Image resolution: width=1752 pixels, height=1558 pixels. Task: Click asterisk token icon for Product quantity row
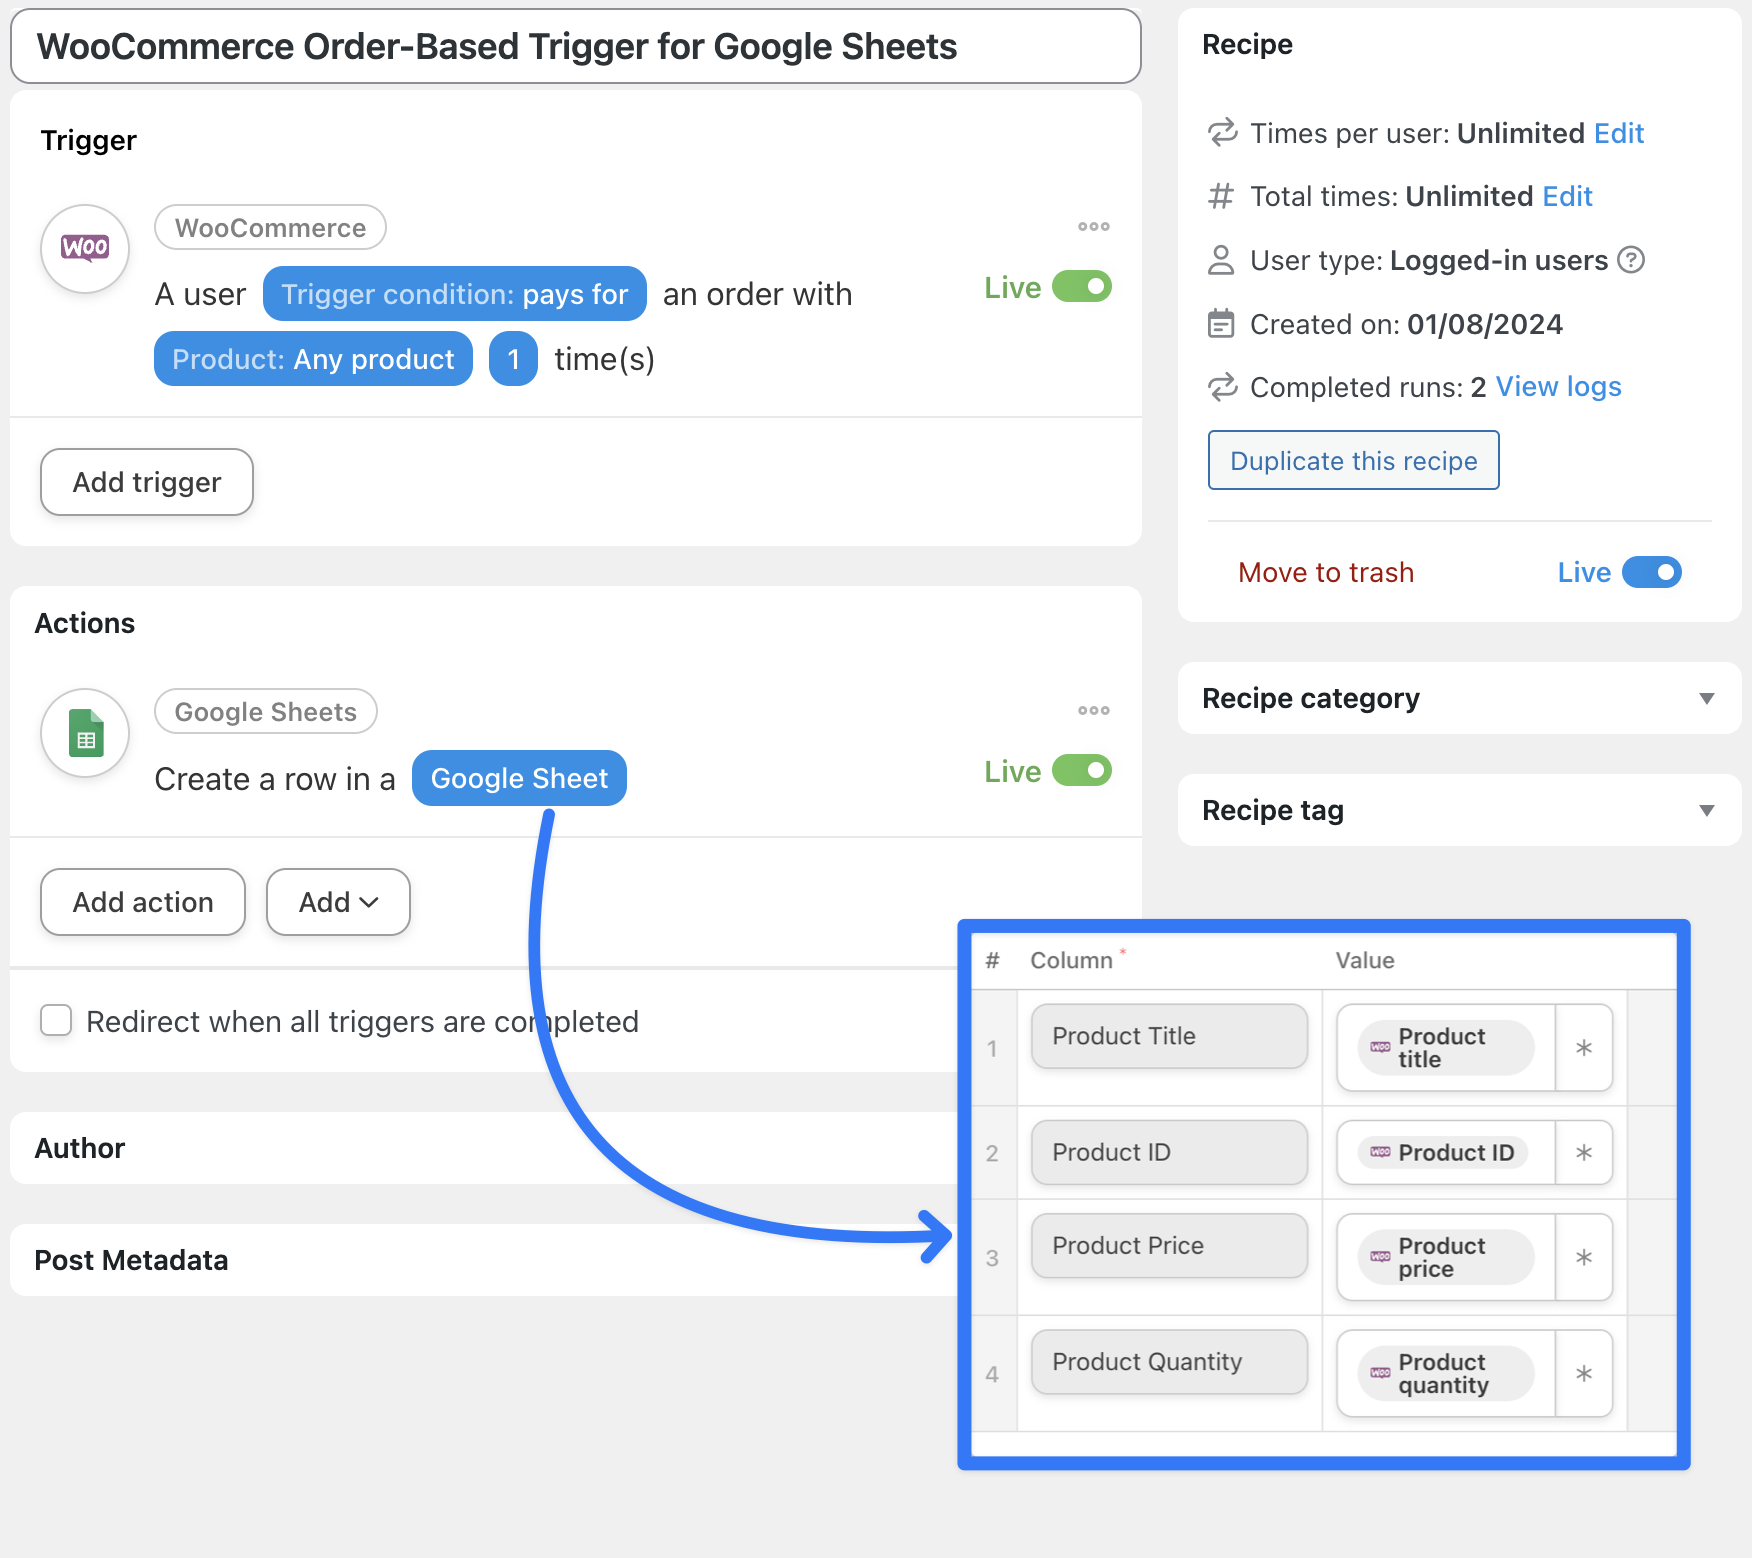(1583, 1374)
